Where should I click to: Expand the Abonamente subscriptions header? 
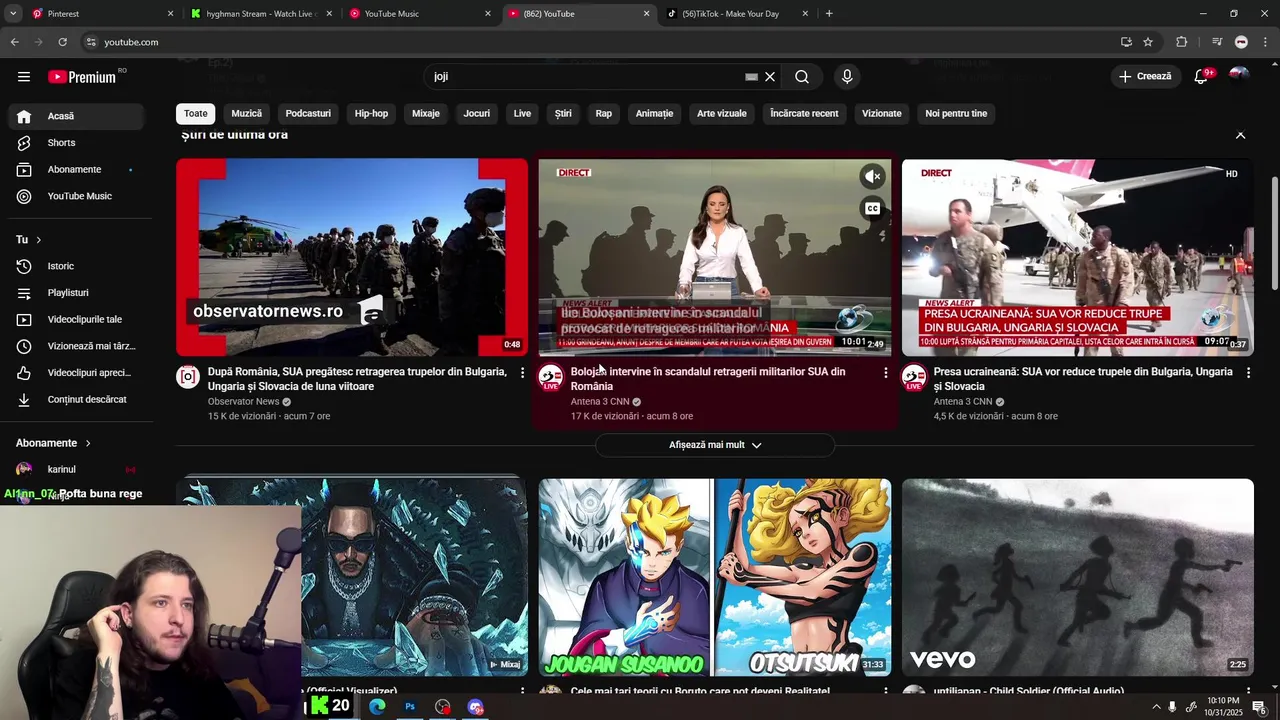(53, 443)
